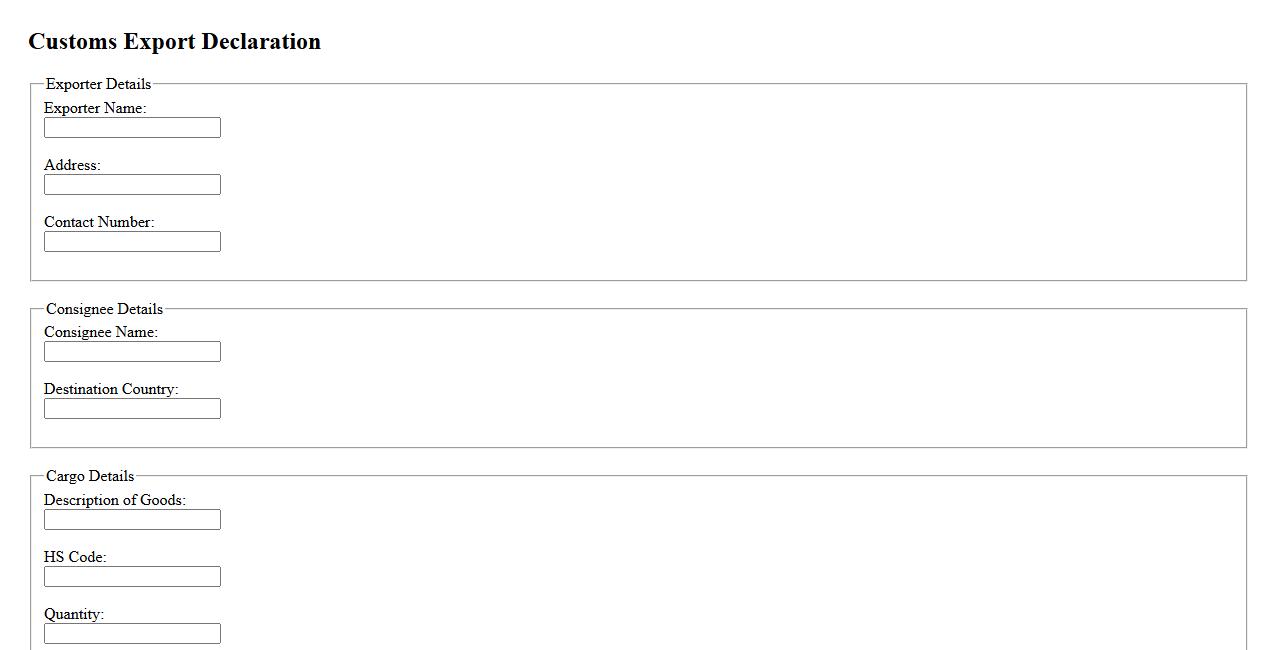This screenshot has width=1278, height=650.
Task: Click the "Address:" label text
Action: pos(72,165)
